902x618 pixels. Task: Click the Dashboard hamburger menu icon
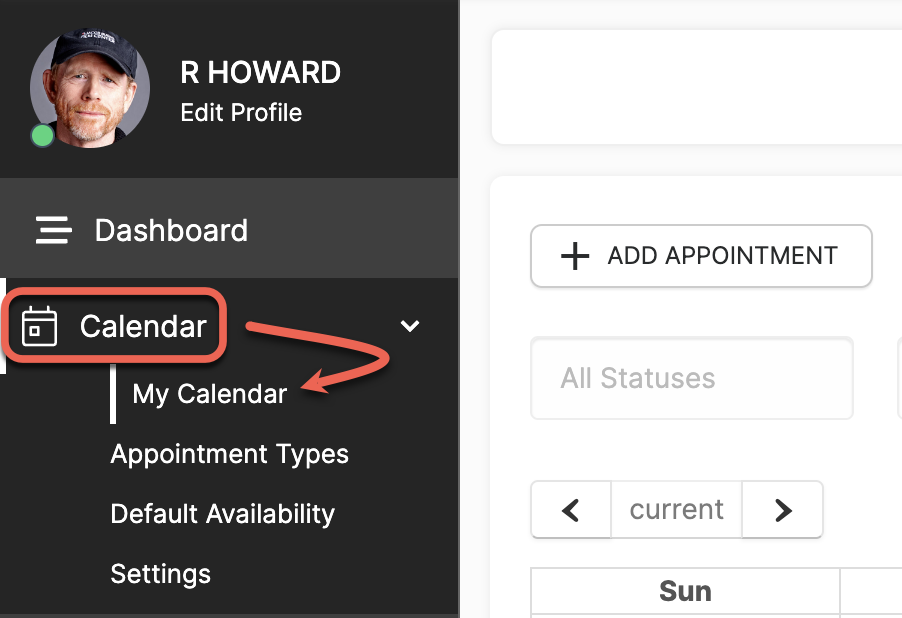53,230
